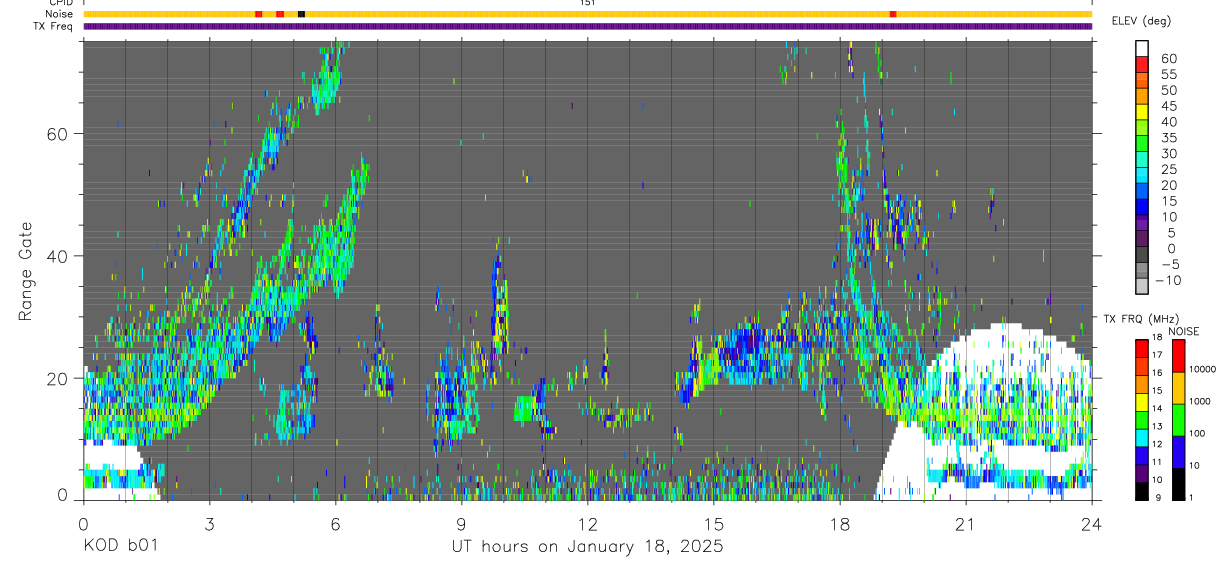Screen dimensions: 1228x567
Task: Click the 24 tick label on the UT hours axis
Action: click(x=1092, y=523)
